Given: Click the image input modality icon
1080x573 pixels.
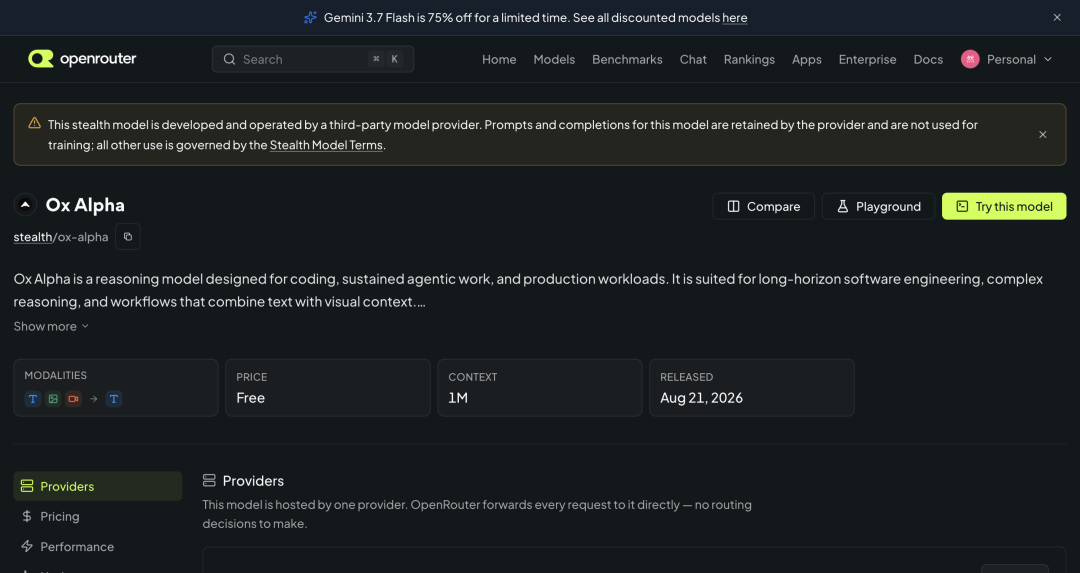Looking at the screenshot, I should [x=53, y=399].
